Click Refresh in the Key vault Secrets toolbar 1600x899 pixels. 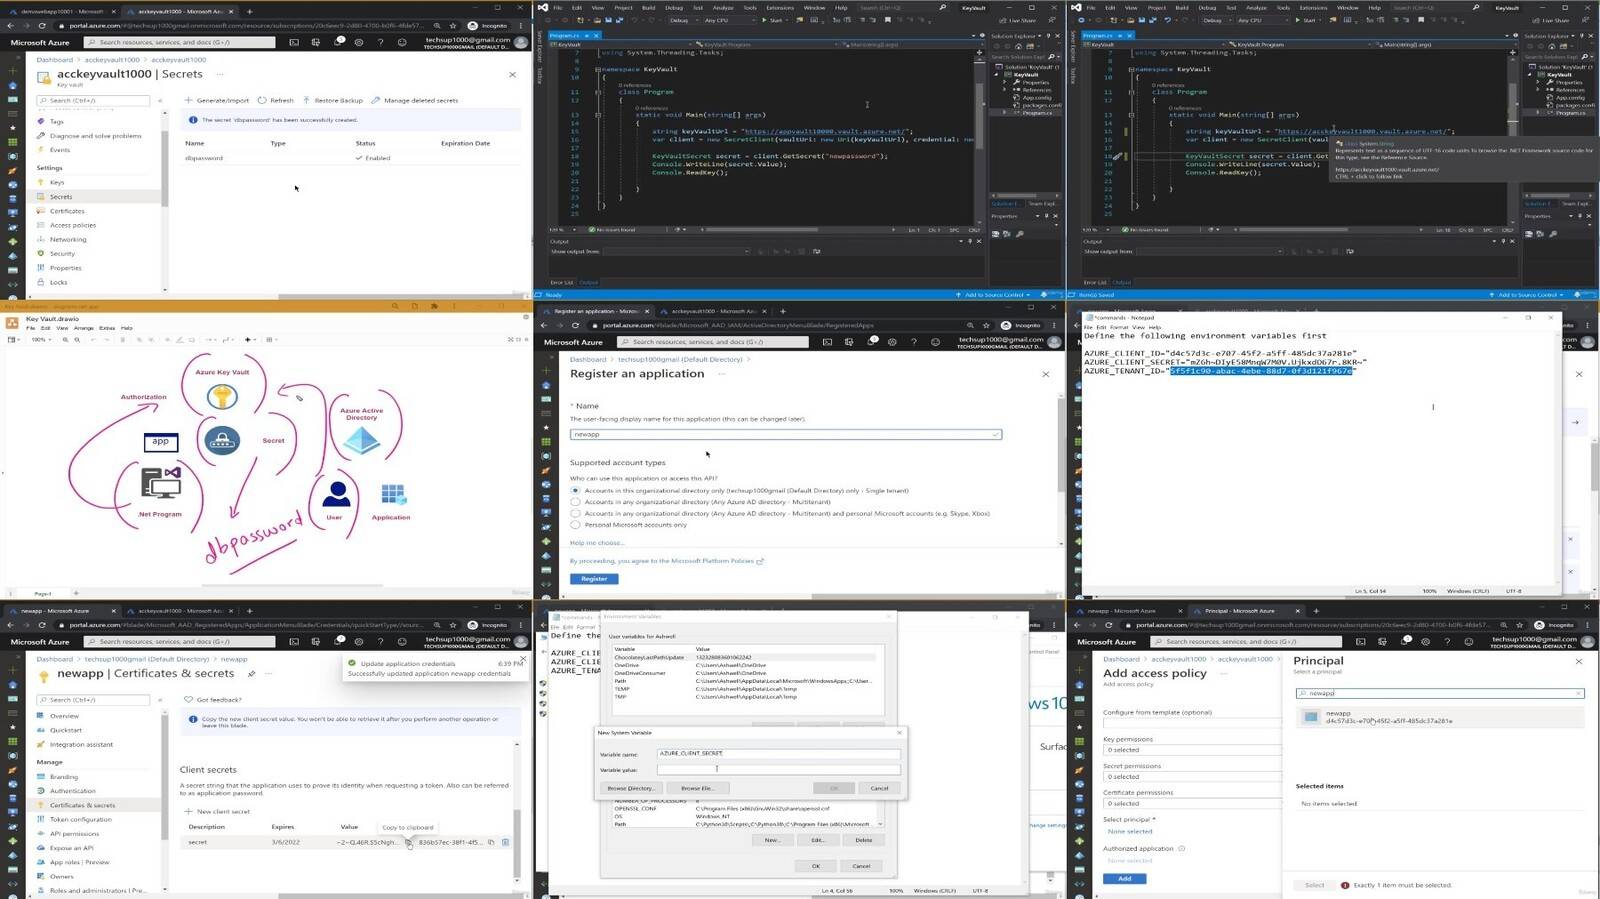[x=276, y=100]
